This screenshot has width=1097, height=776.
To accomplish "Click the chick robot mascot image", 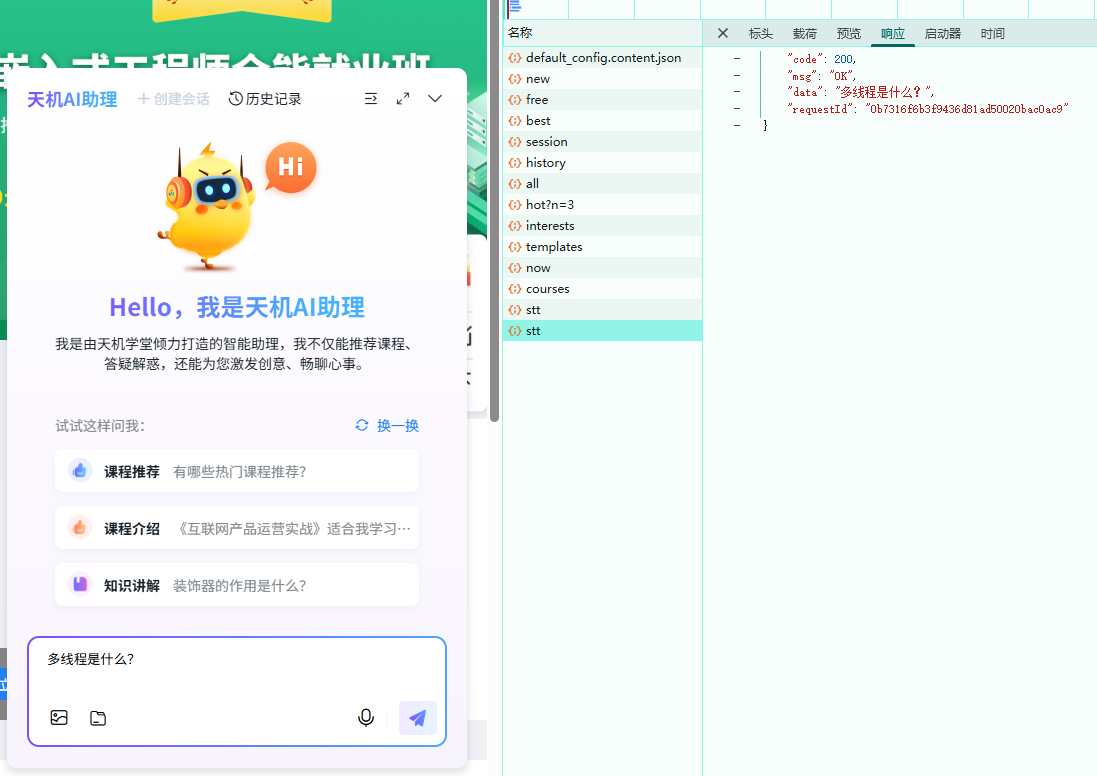I will pyautogui.click(x=207, y=207).
